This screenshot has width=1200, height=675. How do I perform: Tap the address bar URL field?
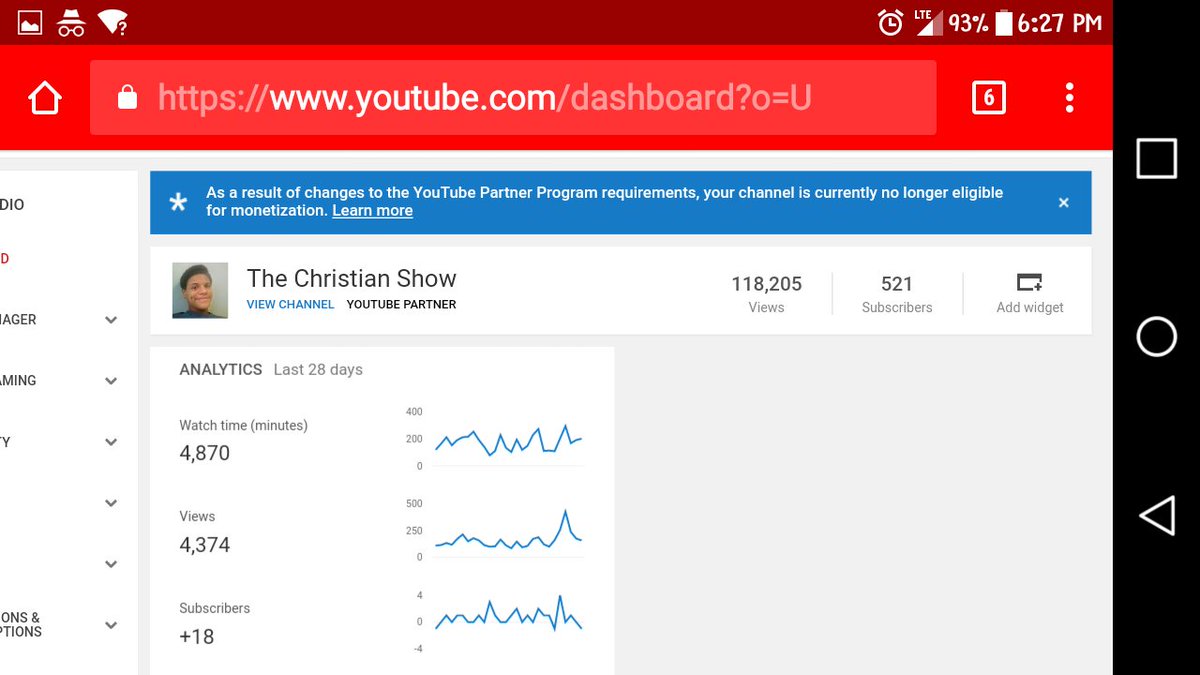click(513, 97)
